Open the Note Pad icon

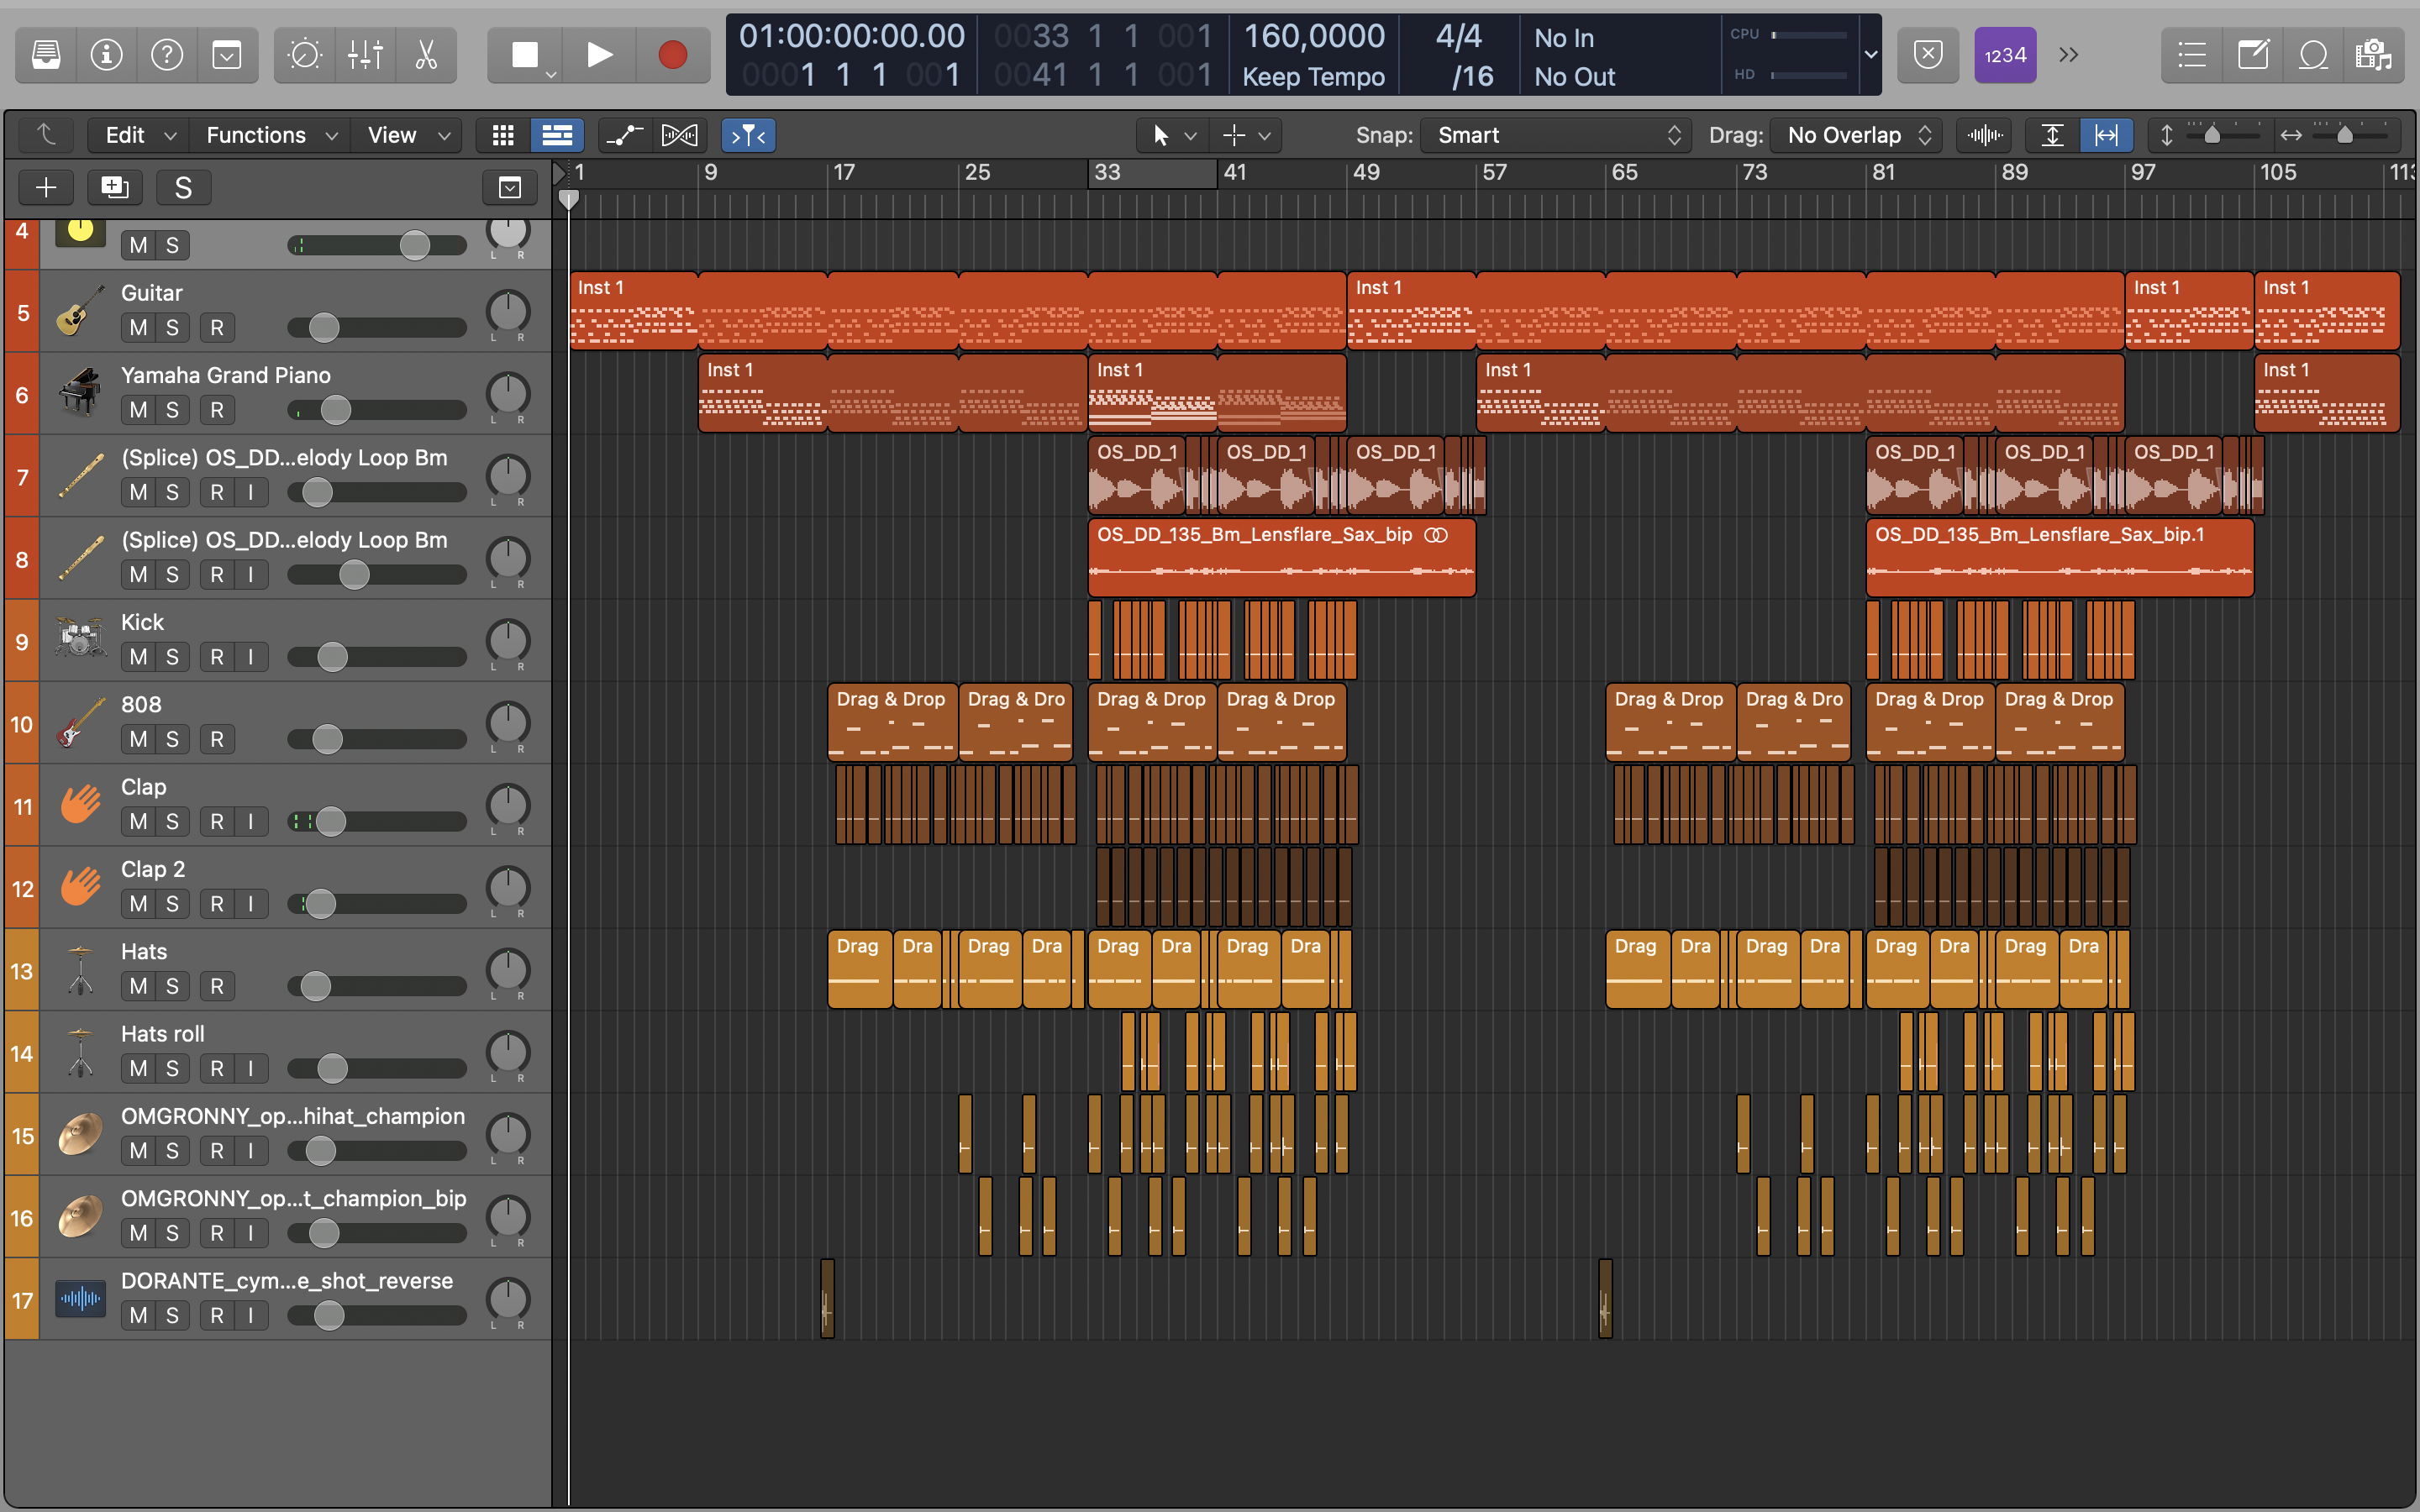2253,55
